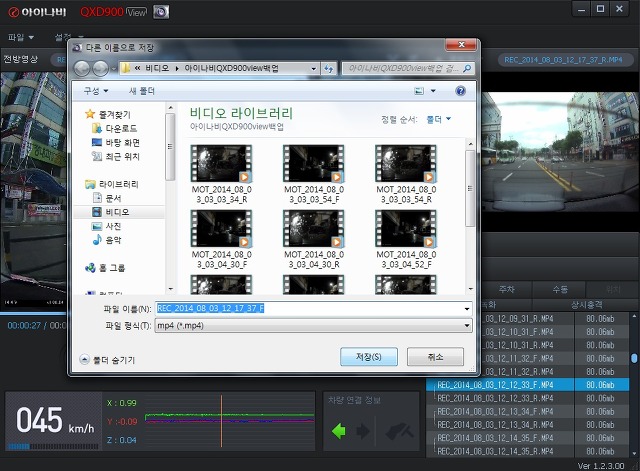
Task: Select video file MOT_2014_08_03_03_03_54_F
Action: [314, 174]
